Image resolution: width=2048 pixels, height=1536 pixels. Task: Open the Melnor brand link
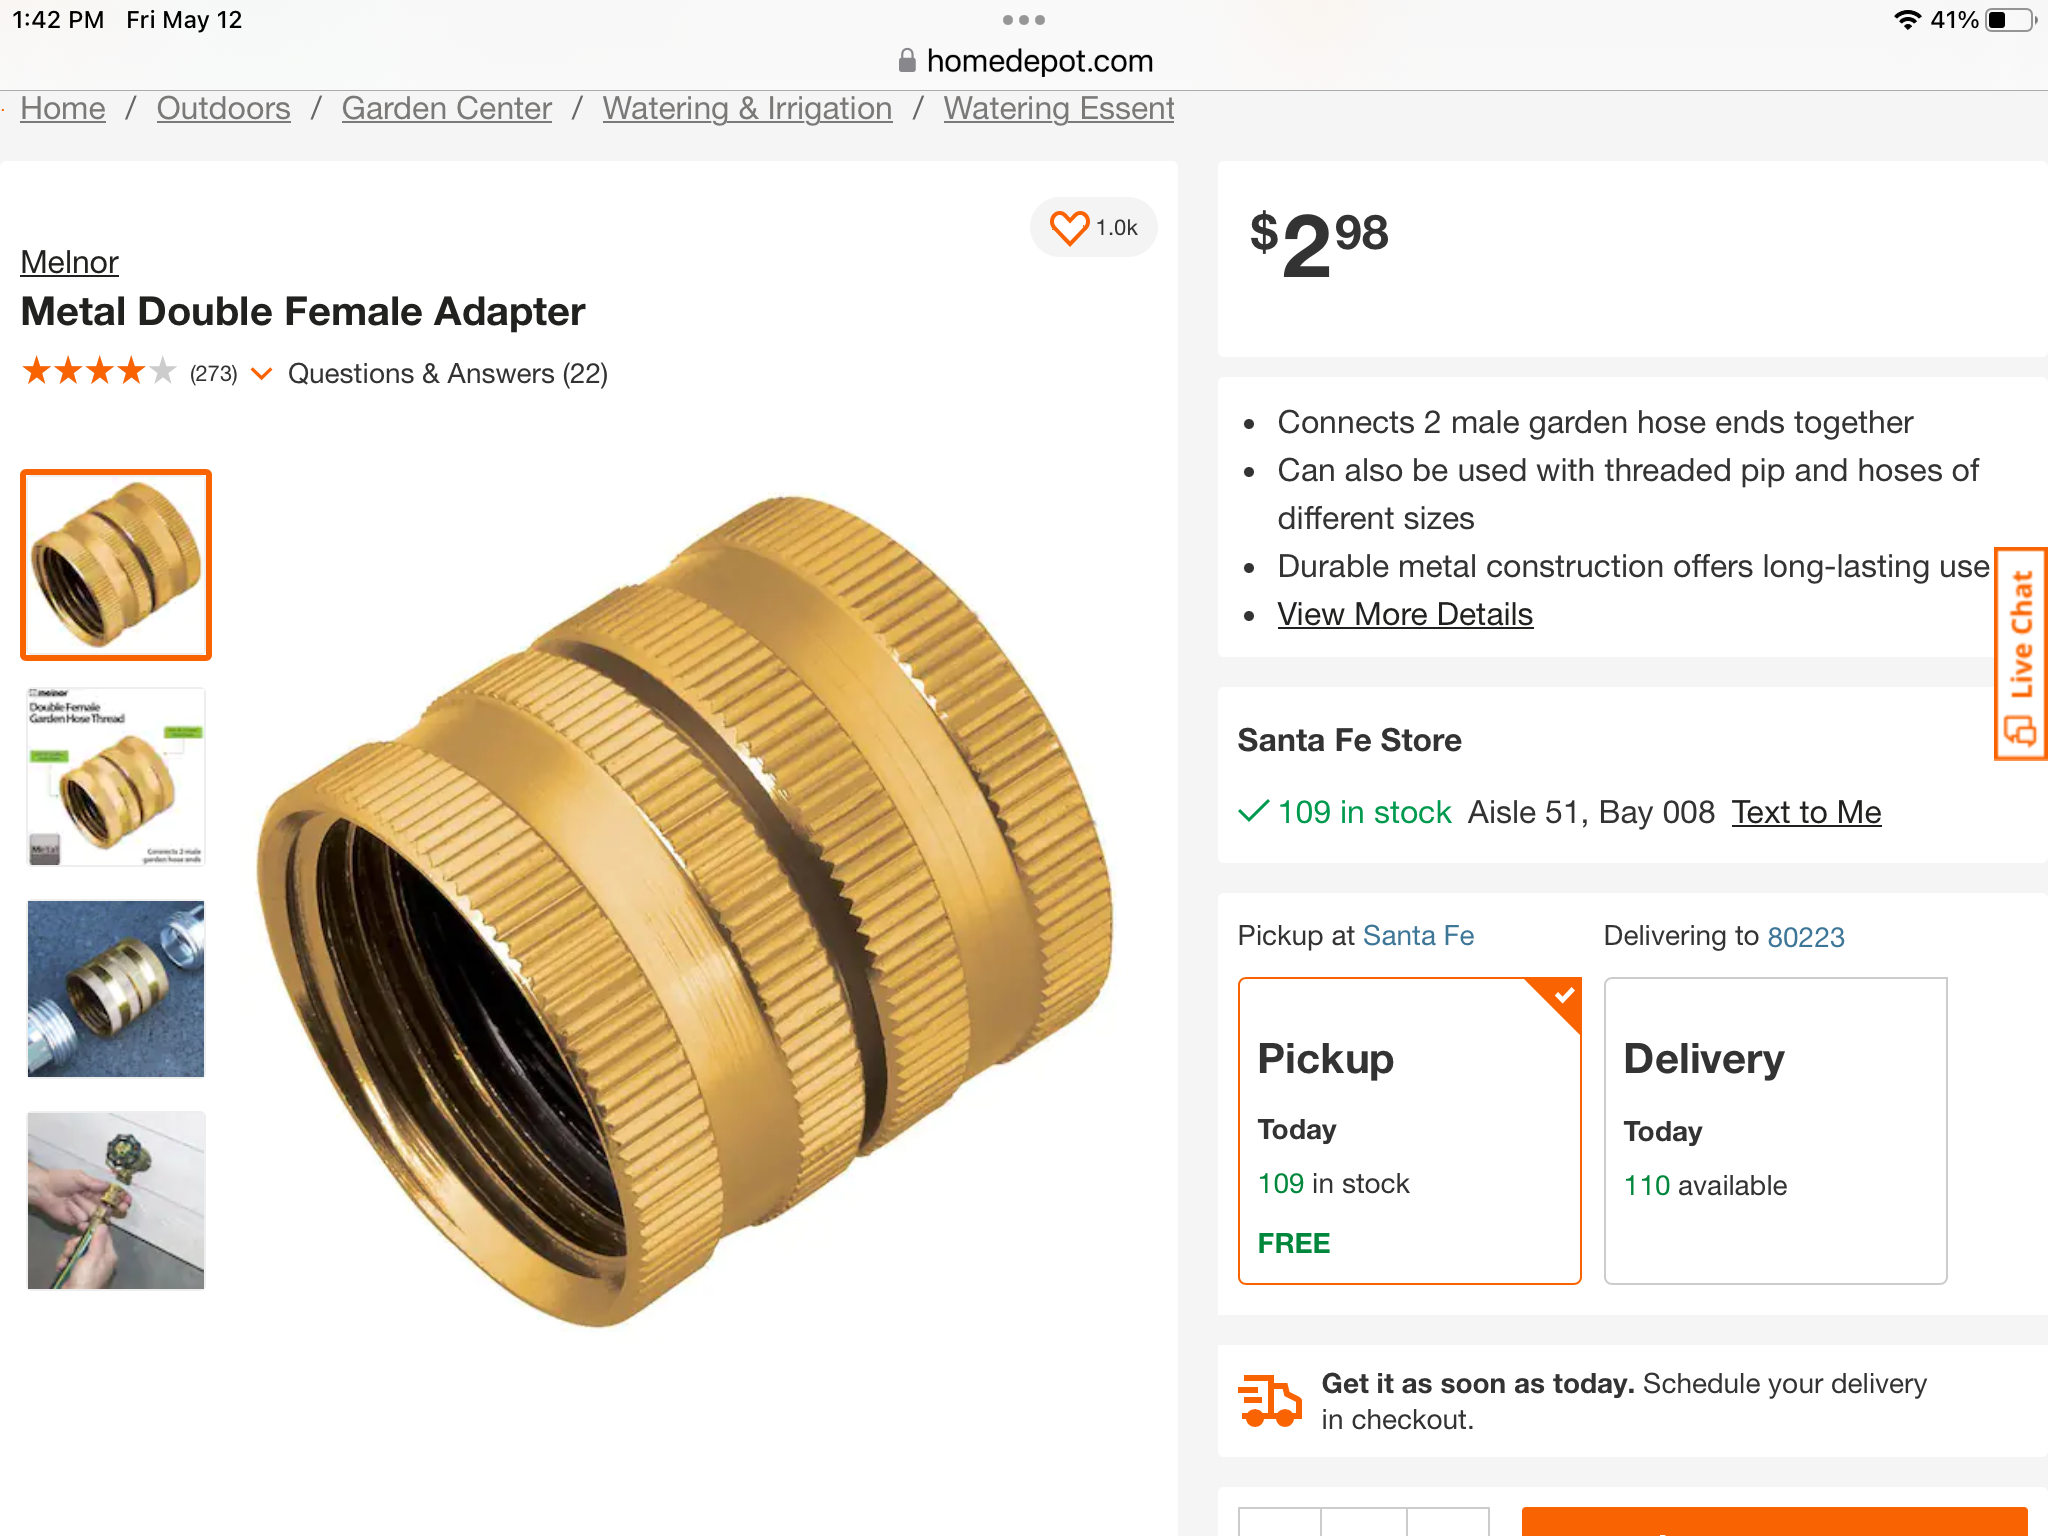(x=69, y=262)
